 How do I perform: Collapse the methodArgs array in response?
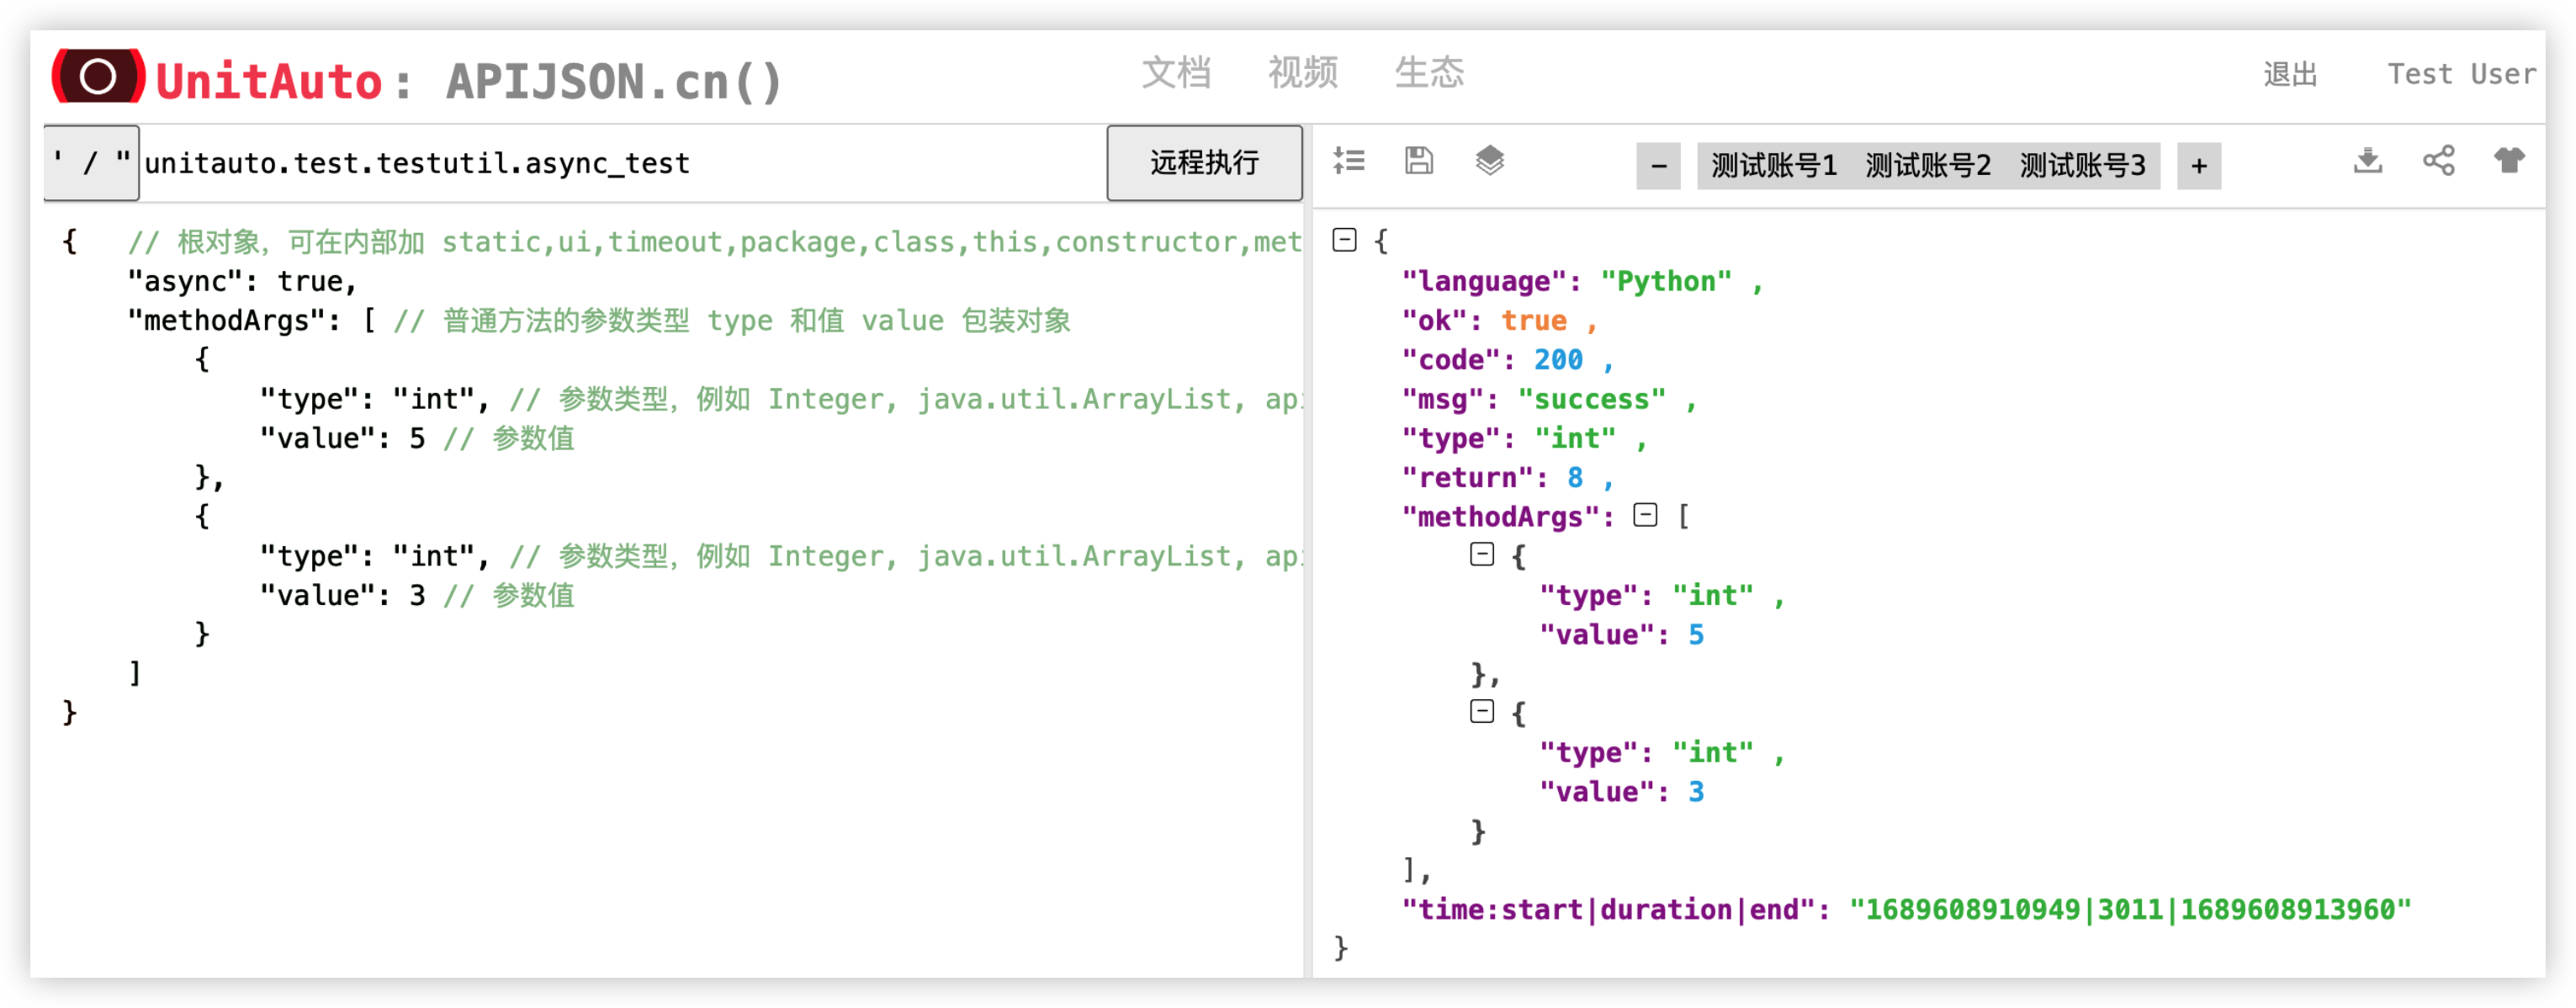(1645, 515)
